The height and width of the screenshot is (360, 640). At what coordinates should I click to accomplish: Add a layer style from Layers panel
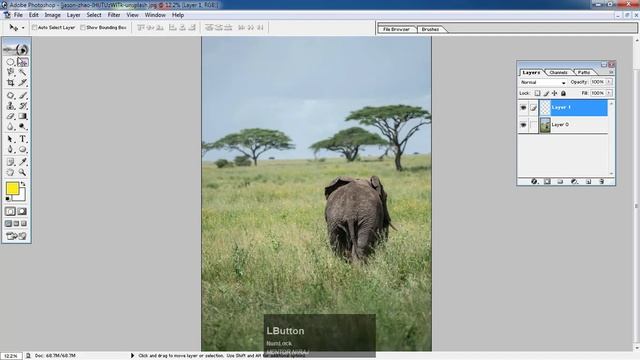(534, 181)
